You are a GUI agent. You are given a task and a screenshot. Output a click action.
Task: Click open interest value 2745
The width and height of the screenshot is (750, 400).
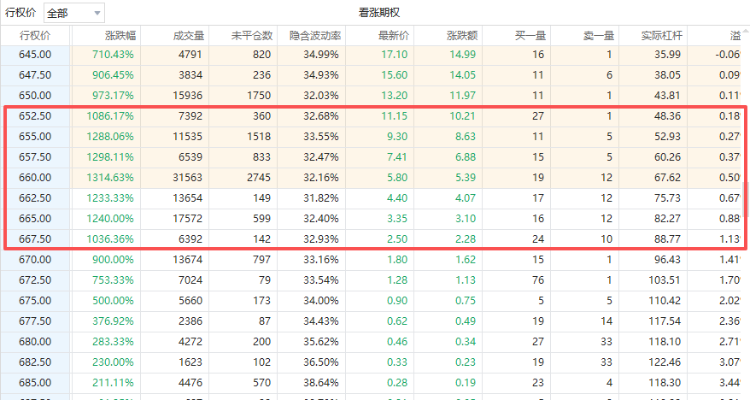259,178
